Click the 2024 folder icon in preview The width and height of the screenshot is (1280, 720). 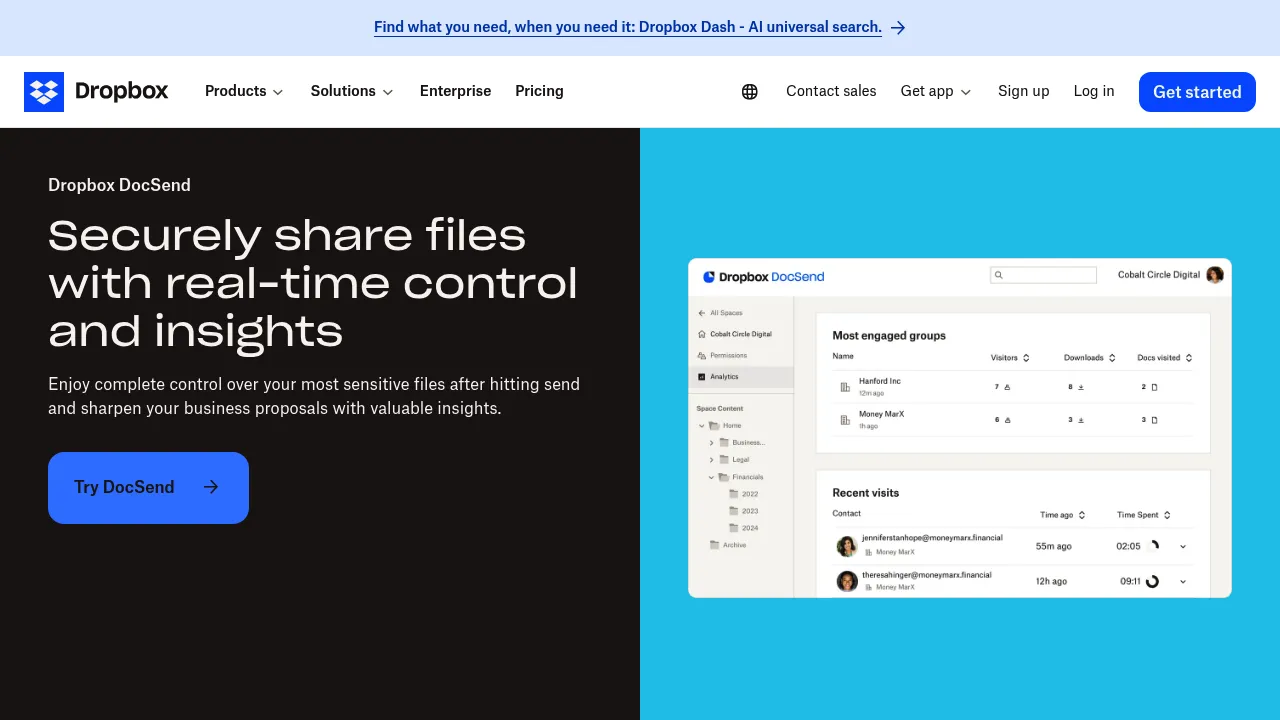click(734, 528)
